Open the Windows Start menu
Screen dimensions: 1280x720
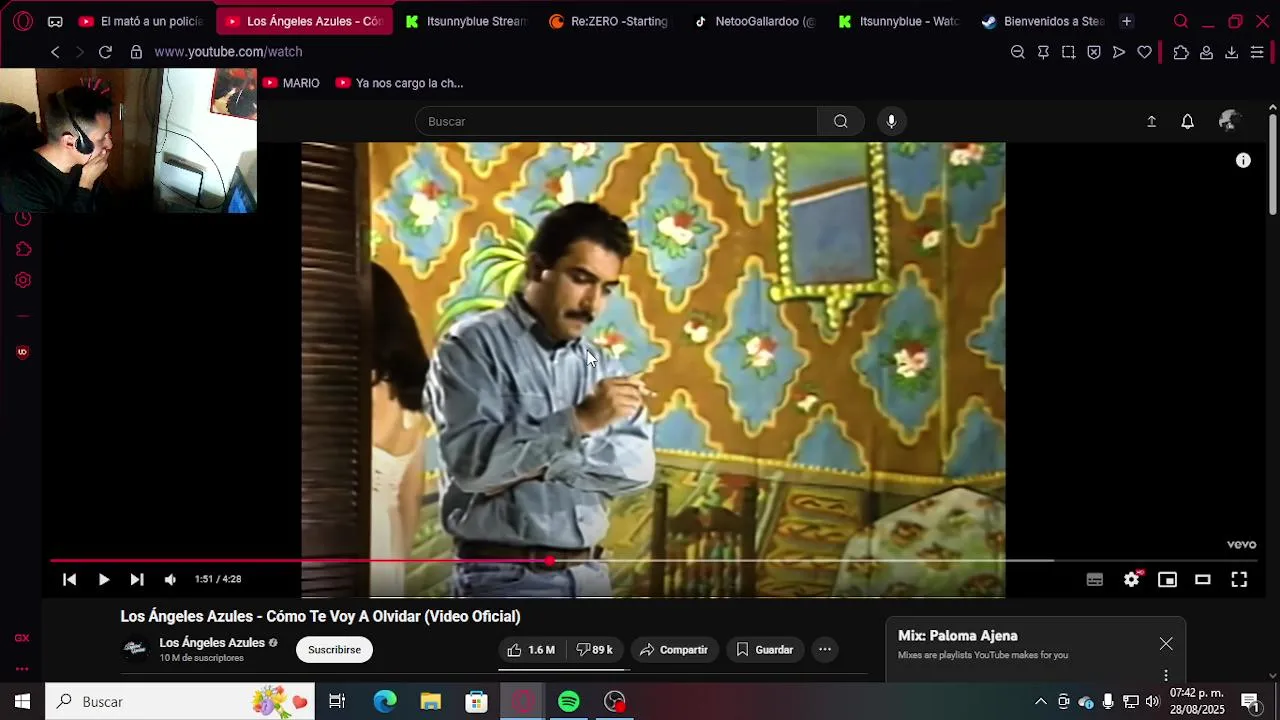[22, 702]
